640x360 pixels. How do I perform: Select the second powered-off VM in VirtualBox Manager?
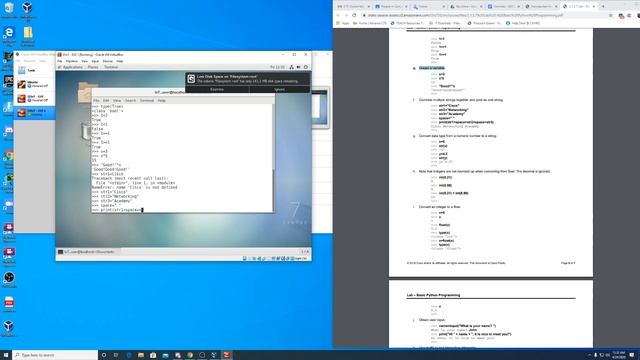(34, 98)
